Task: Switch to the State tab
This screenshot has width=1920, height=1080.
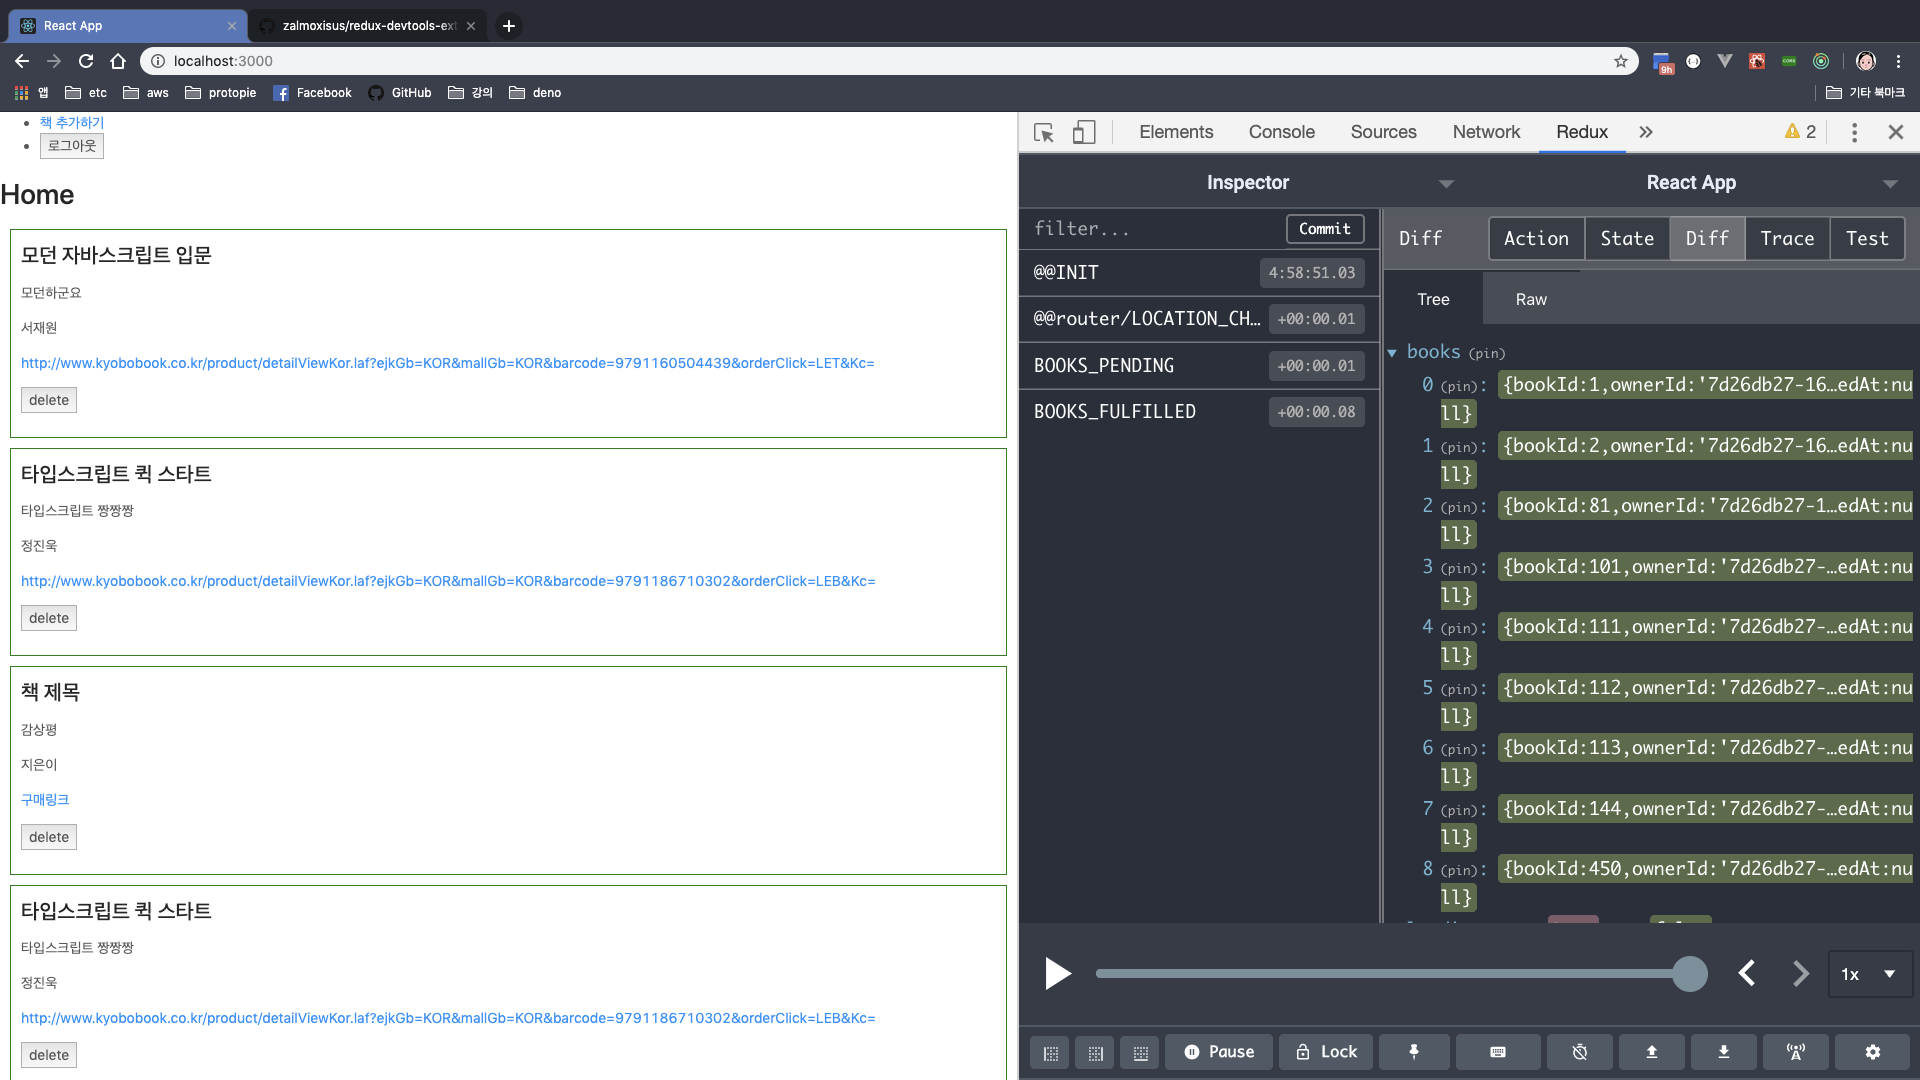Action: coord(1626,239)
